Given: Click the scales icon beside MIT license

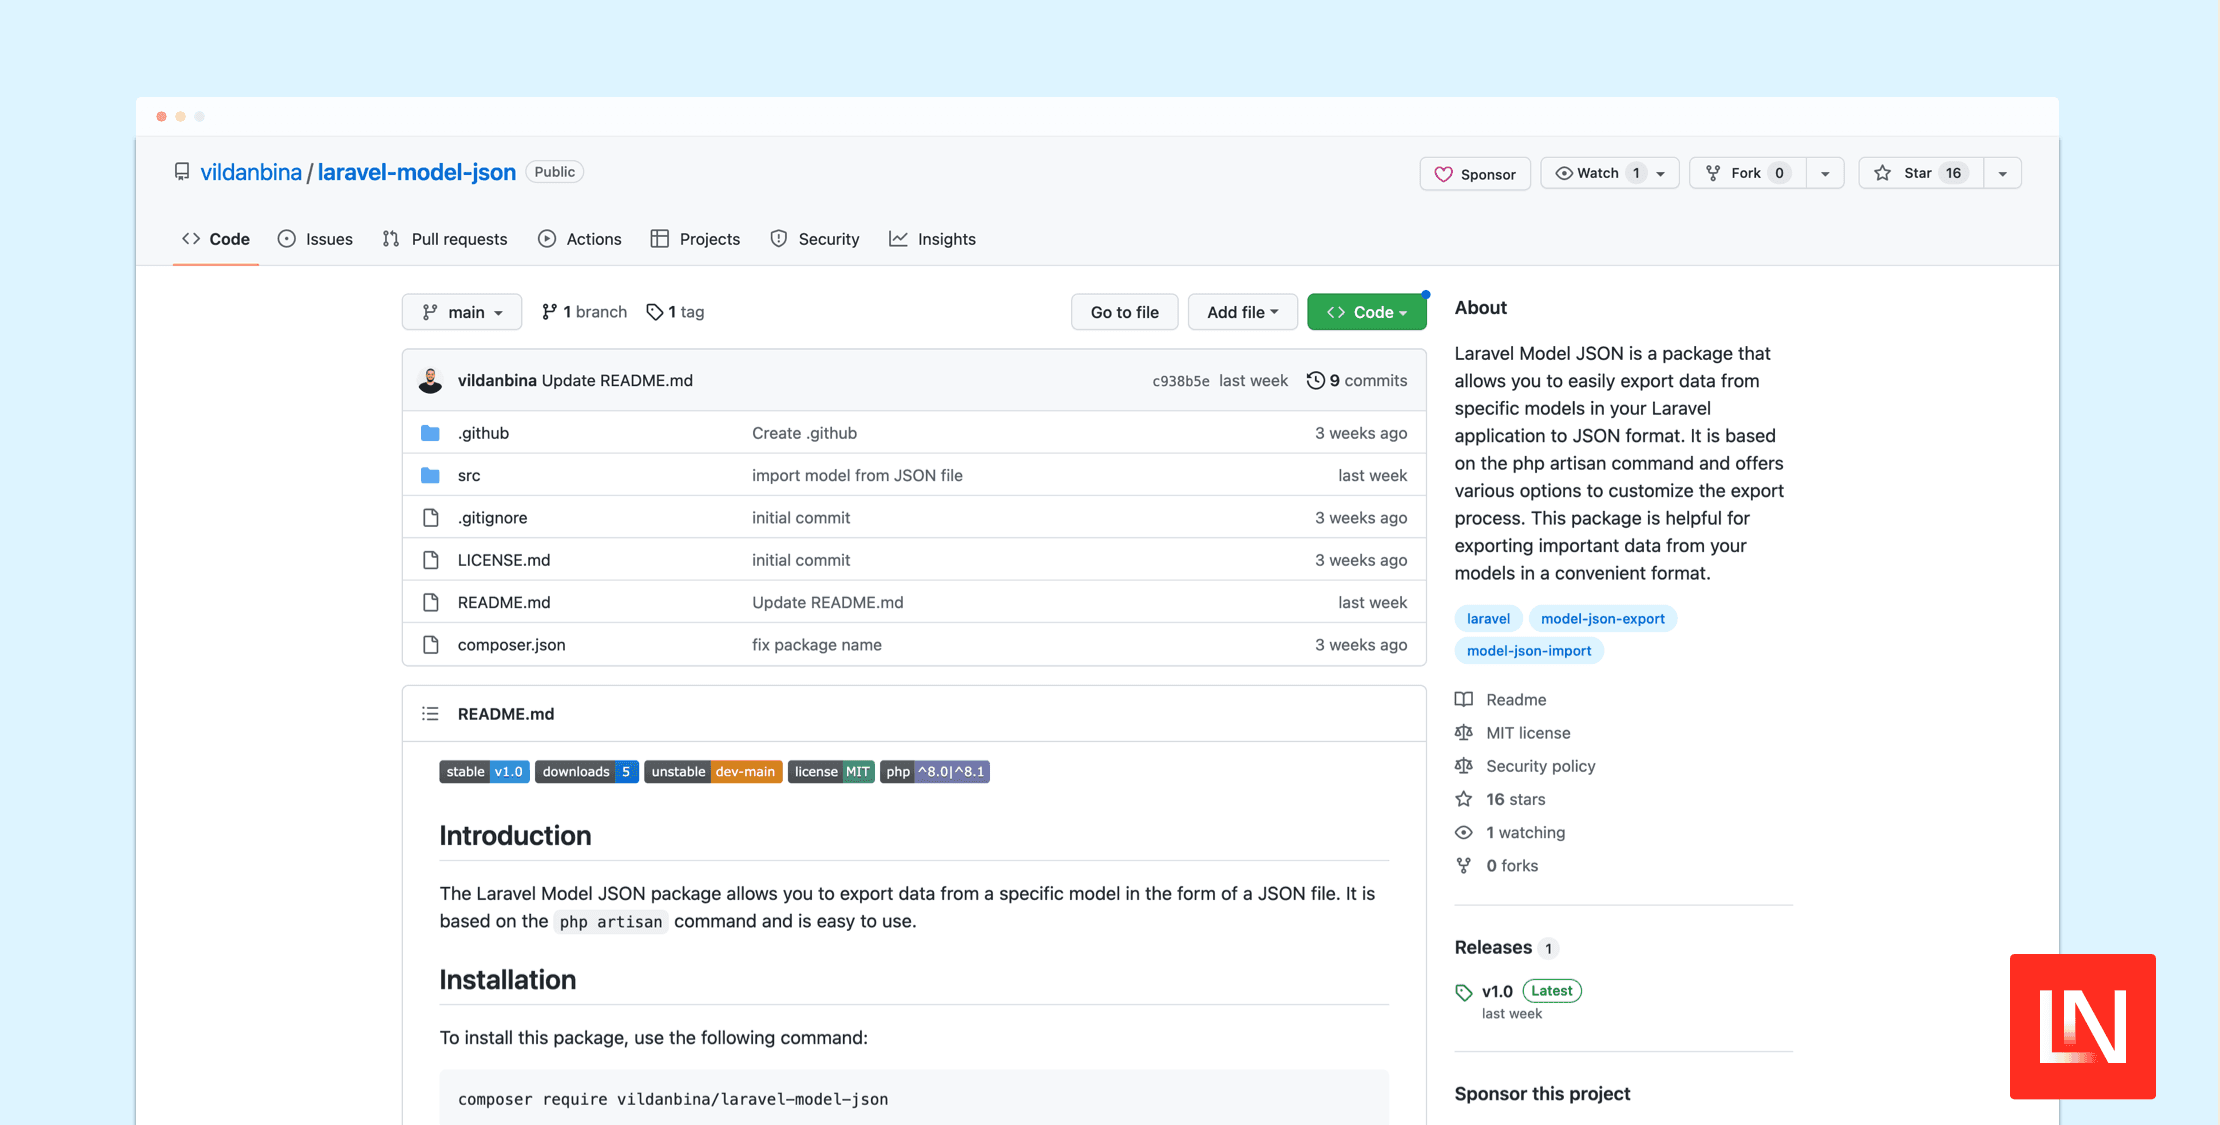Looking at the screenshot, I should 1464,732.
